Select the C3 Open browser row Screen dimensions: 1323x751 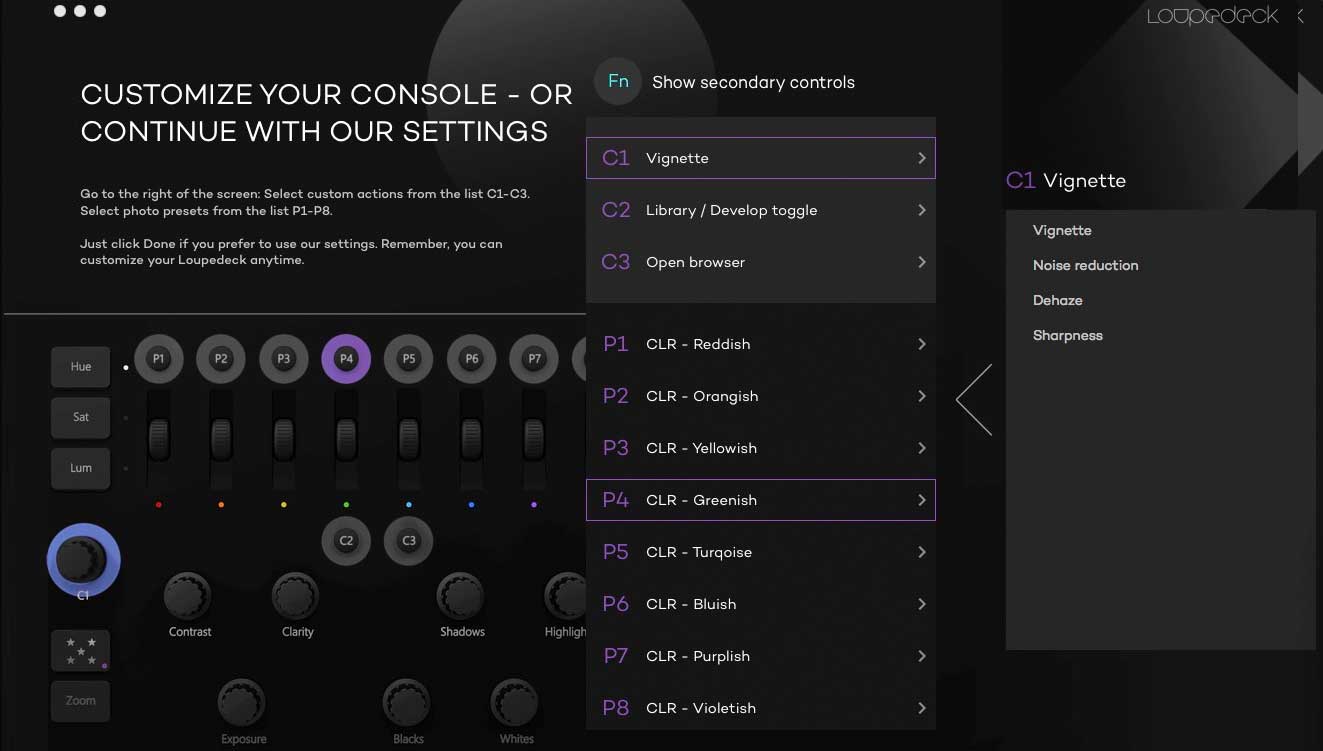(x=760, y=262)
